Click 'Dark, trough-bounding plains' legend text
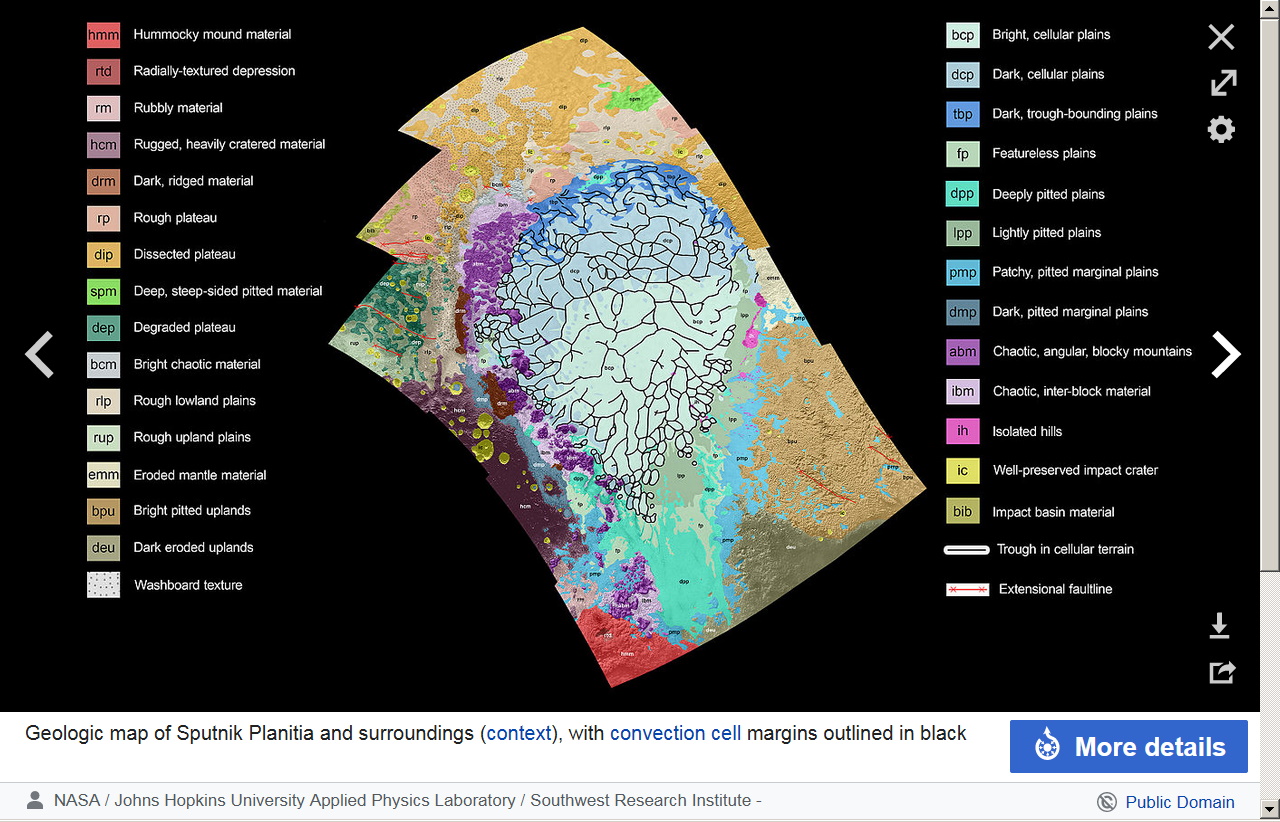Screen dimensions: 1280x822 tap(1075, 114)
